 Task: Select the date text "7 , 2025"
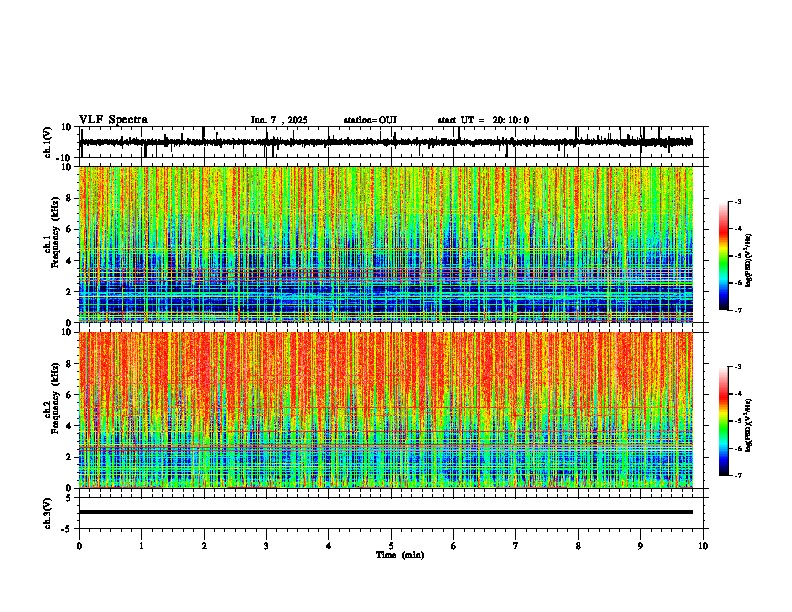coord(288,120)
